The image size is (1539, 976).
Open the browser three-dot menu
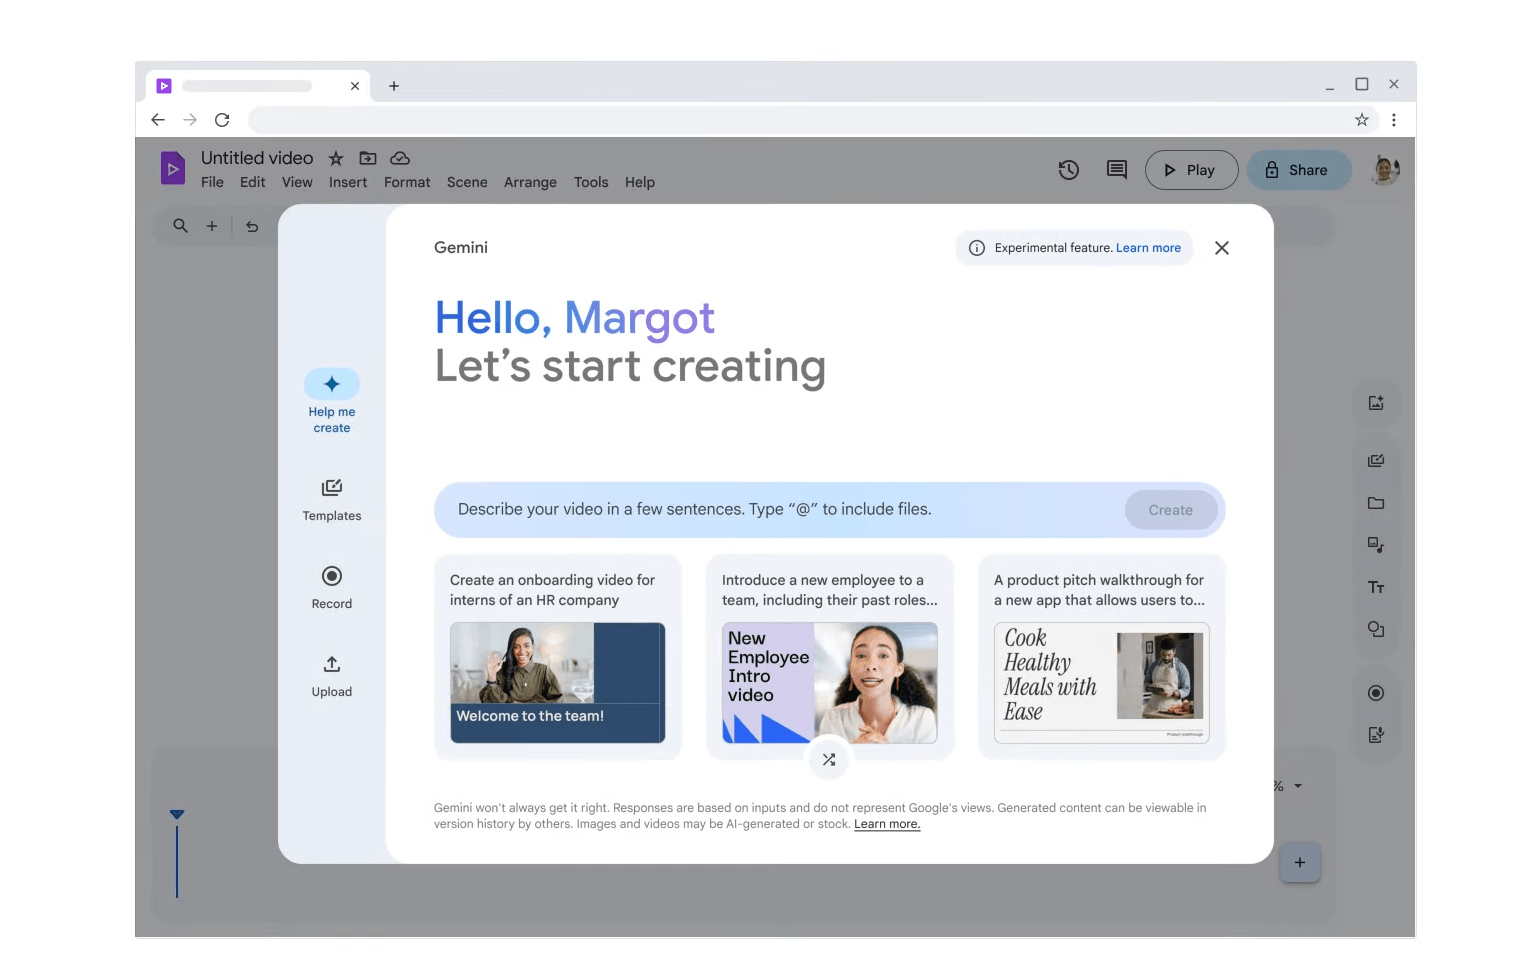click(1394, 120)
